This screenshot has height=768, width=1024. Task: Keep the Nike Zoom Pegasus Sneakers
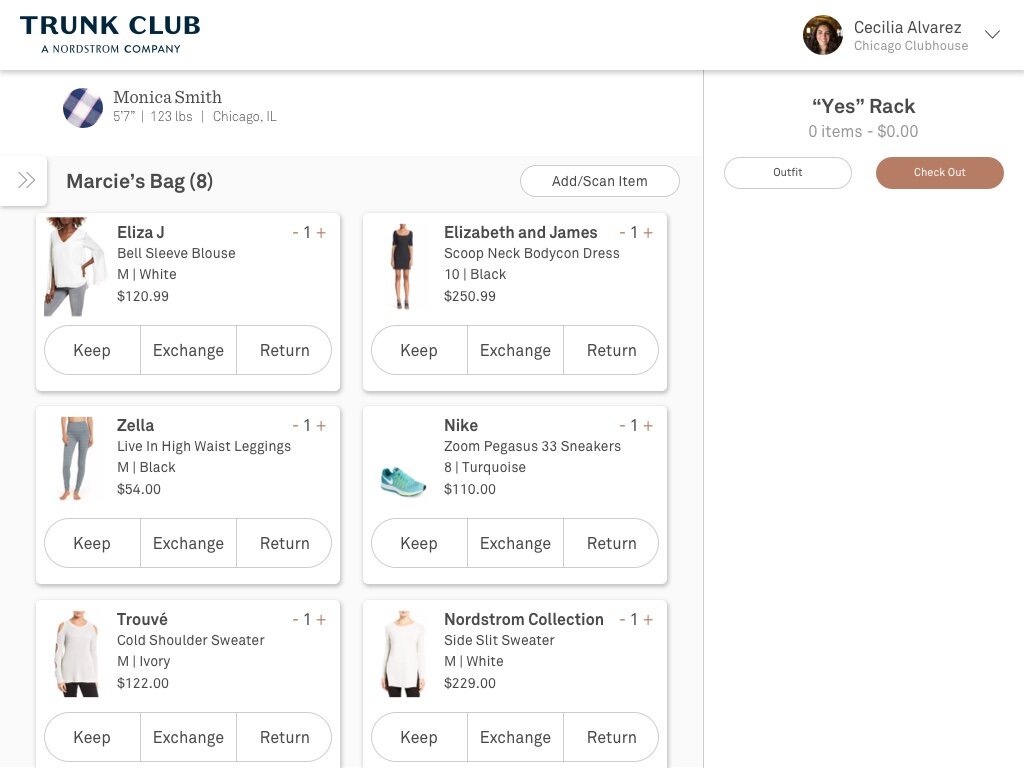pyautogui.click(x=419, y=543)
